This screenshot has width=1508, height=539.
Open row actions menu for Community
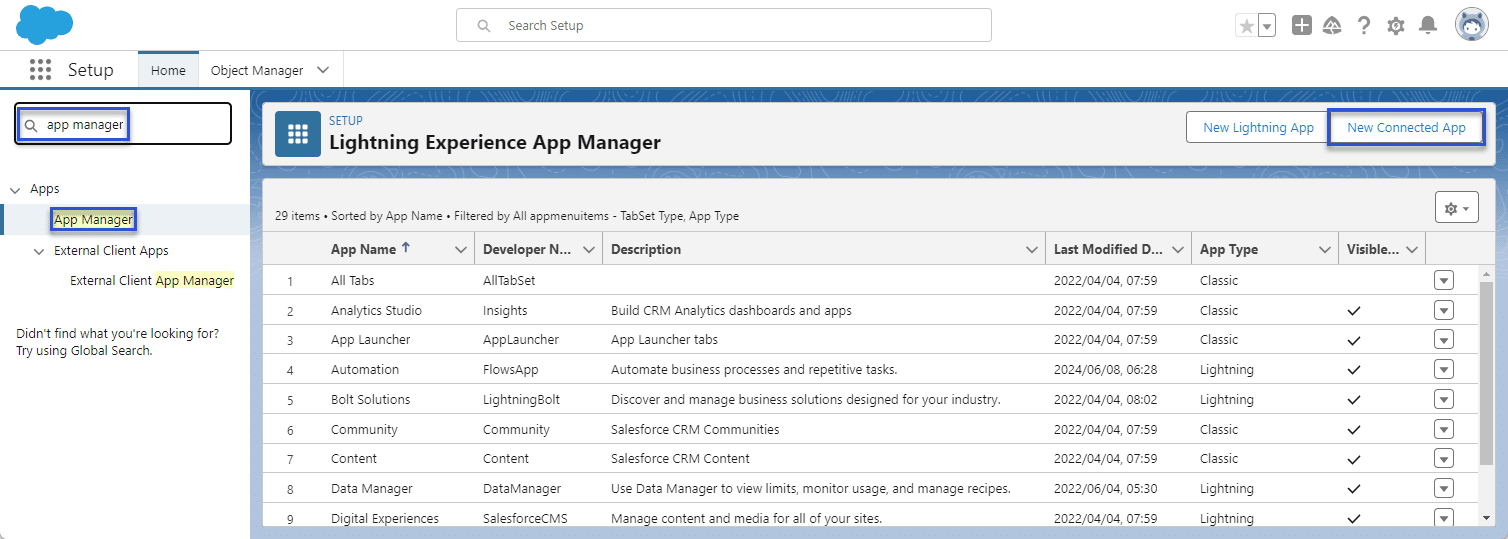click(1443, 429)
